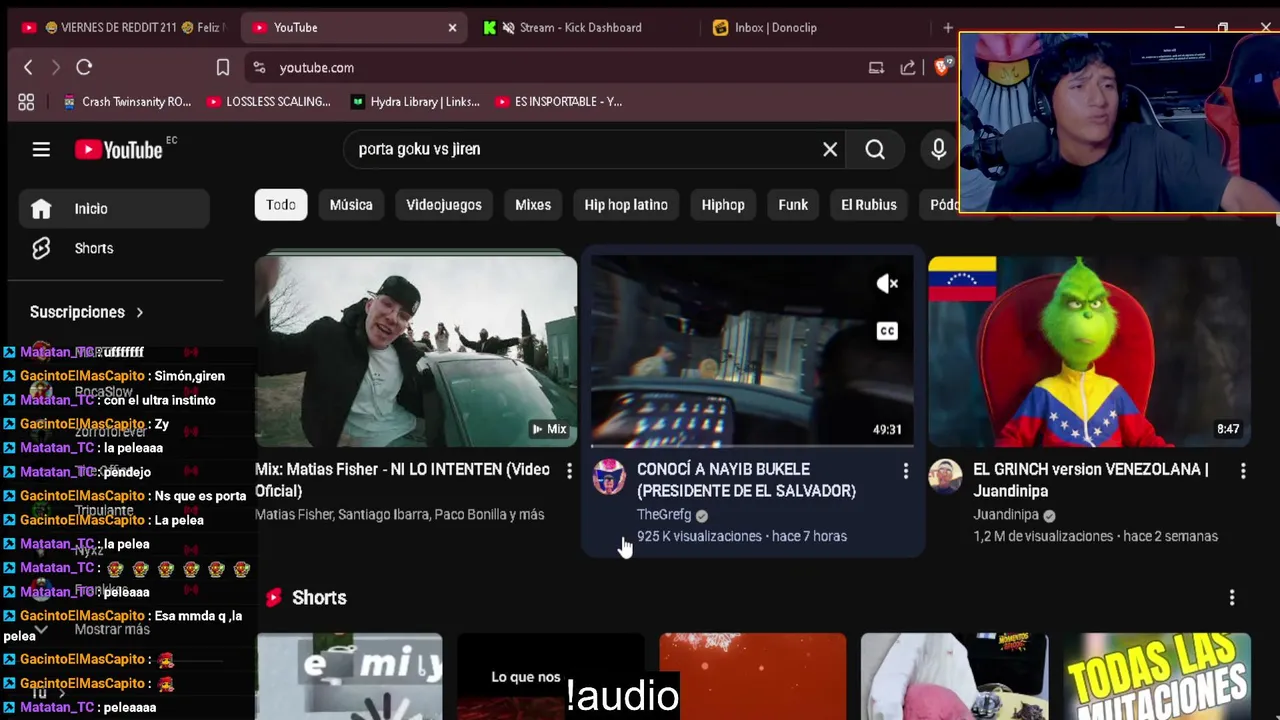Open EL GRINCH version VENEZOLANA title
The image size is (1280, 720).
coord(1091,480)
